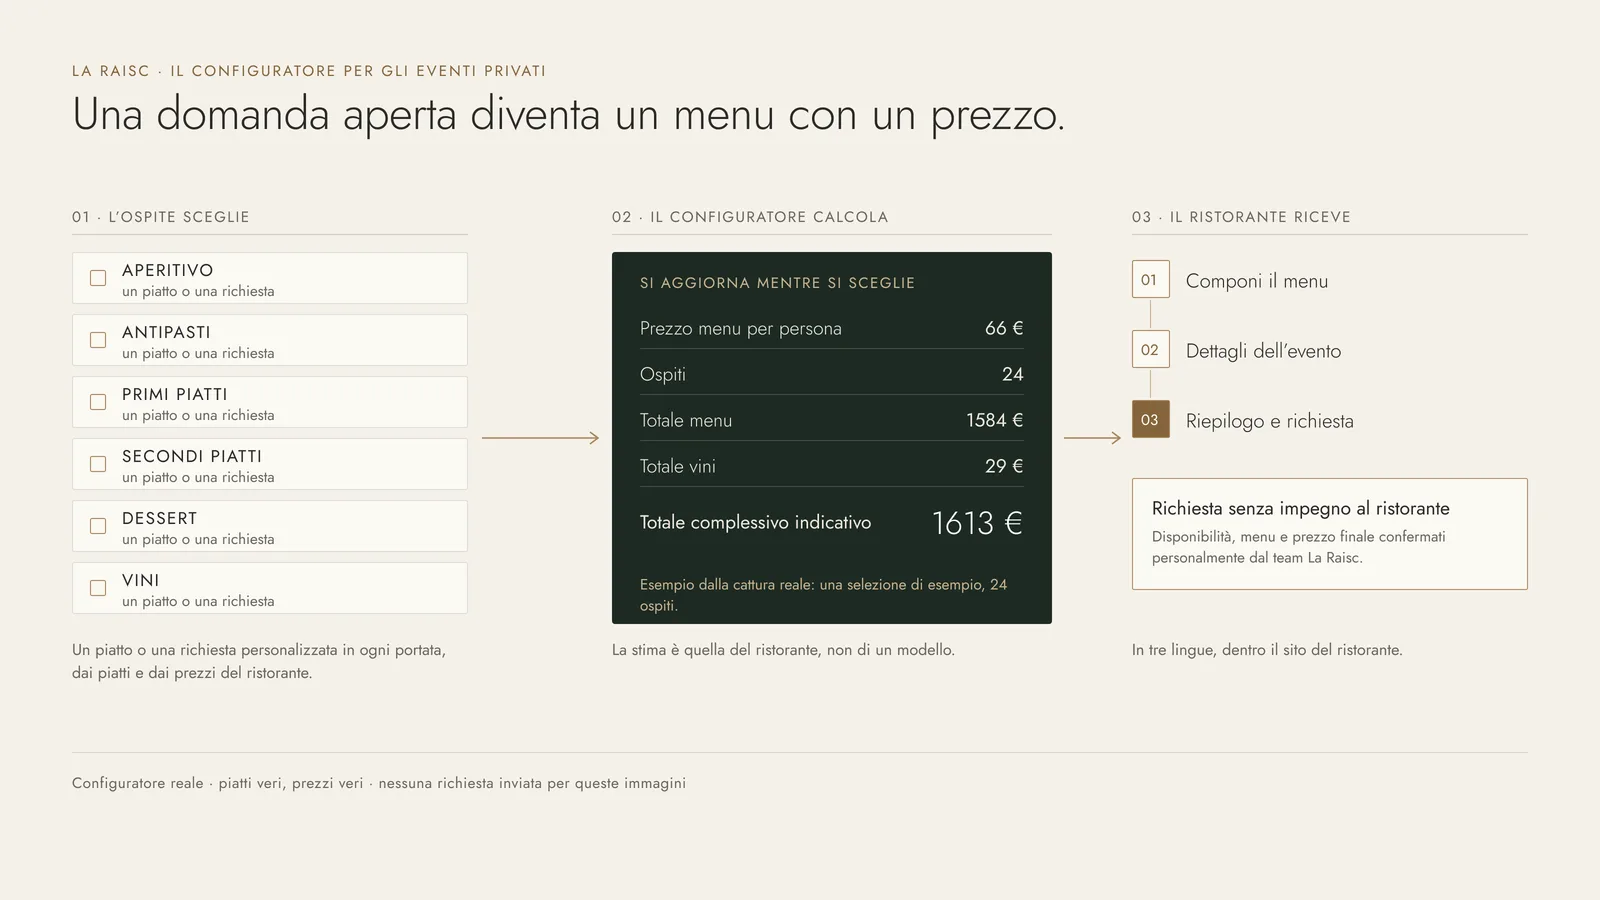Click the grand total '1613 €'

tap(977, 523)
